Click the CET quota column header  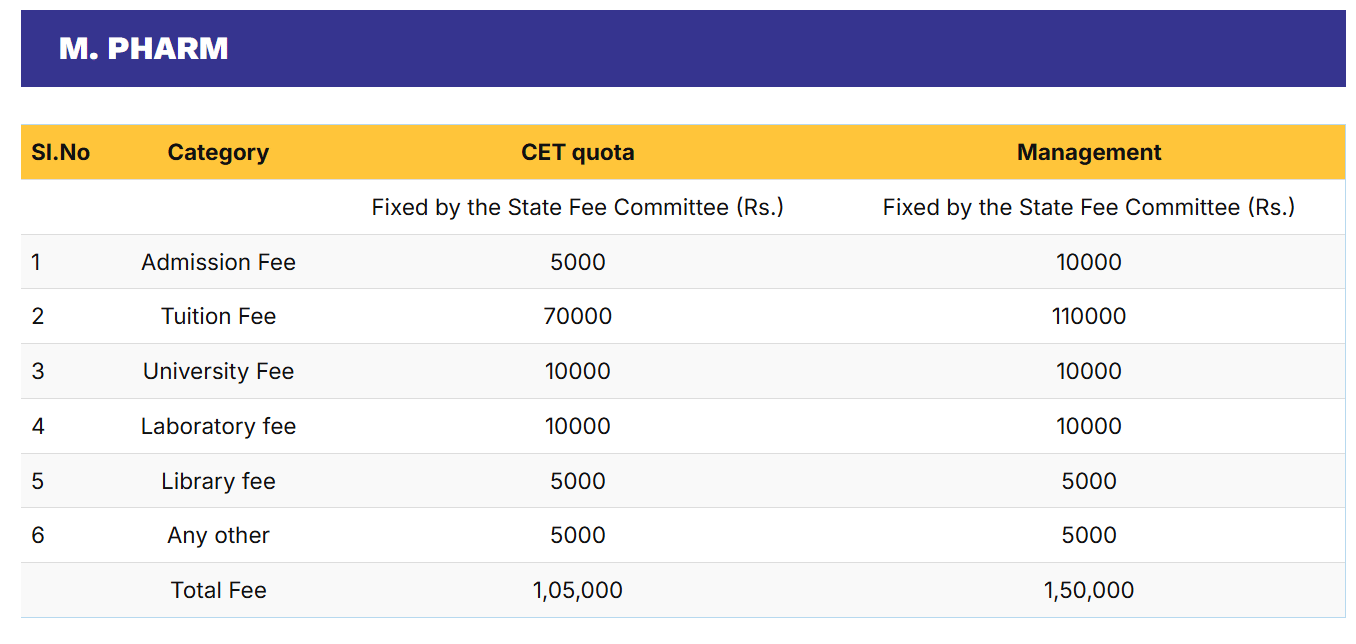[577, 152]
